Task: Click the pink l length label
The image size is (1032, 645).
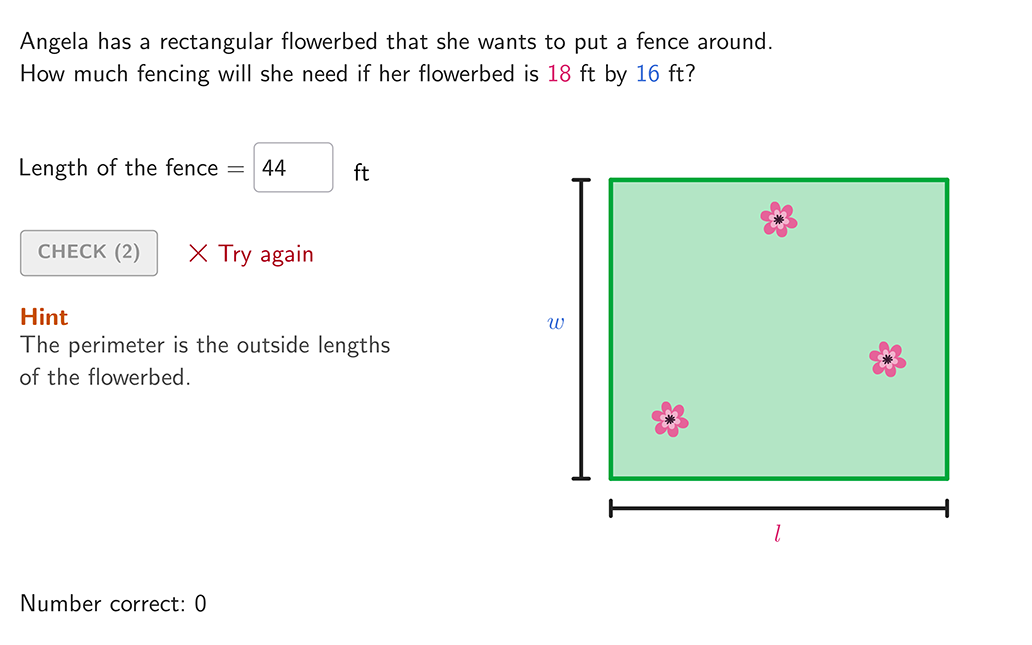Action: pos(777,533)
